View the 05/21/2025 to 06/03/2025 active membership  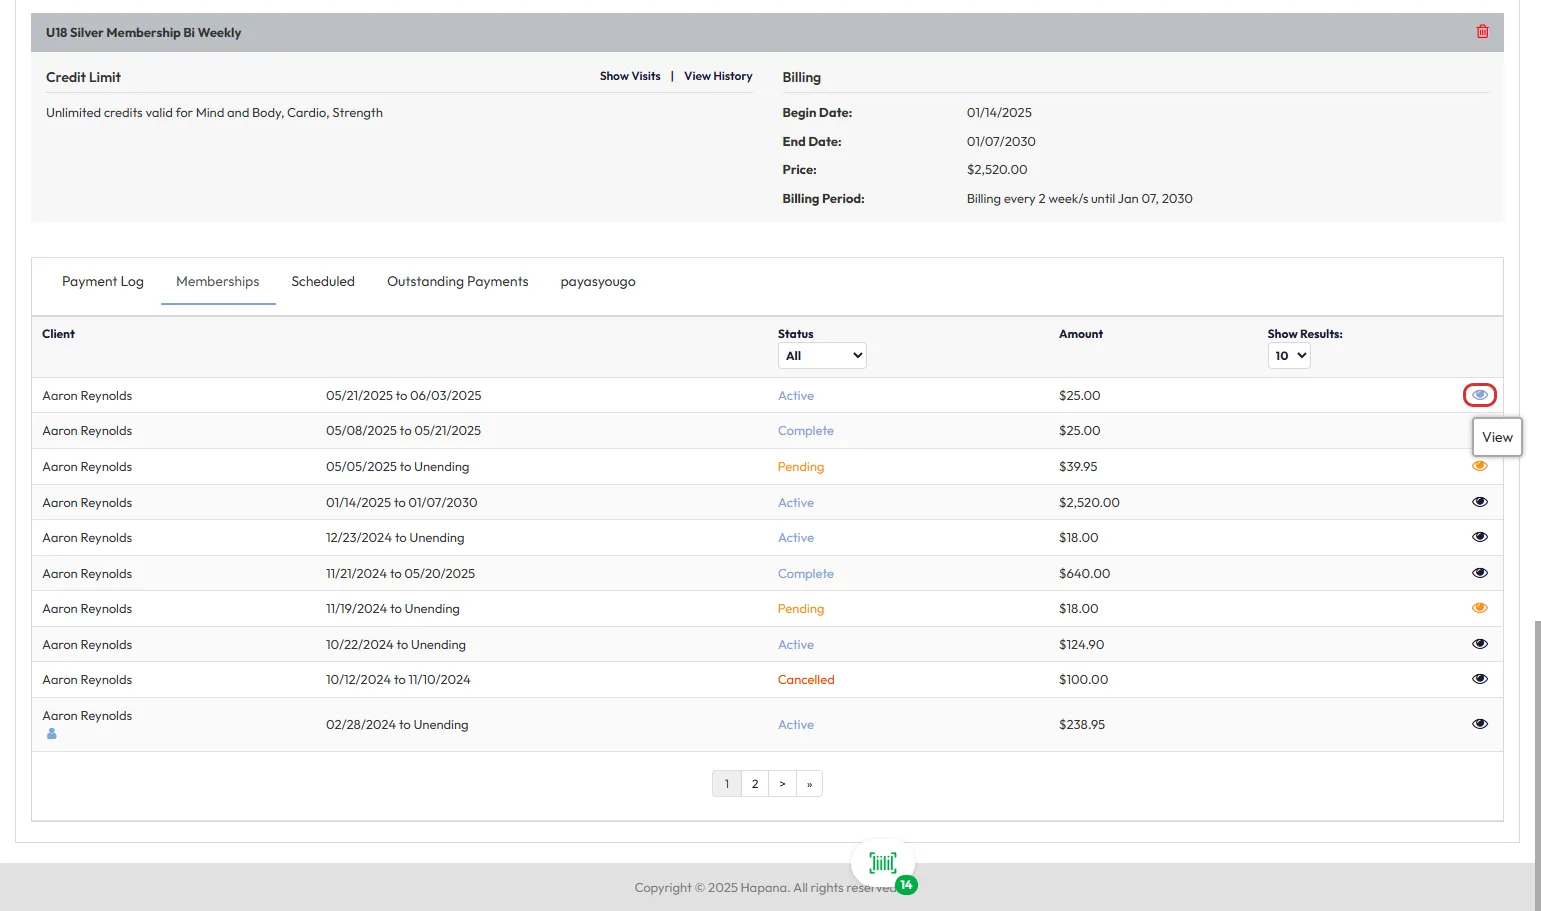point(1479,395)
